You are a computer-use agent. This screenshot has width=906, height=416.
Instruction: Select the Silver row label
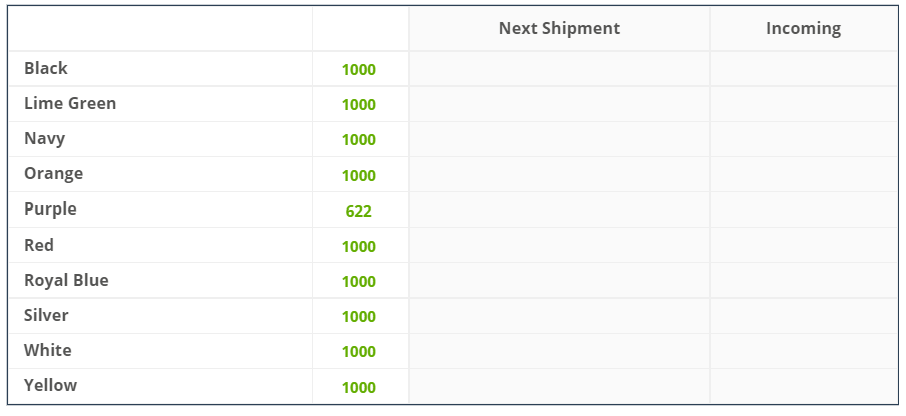(x=46, y=315)
